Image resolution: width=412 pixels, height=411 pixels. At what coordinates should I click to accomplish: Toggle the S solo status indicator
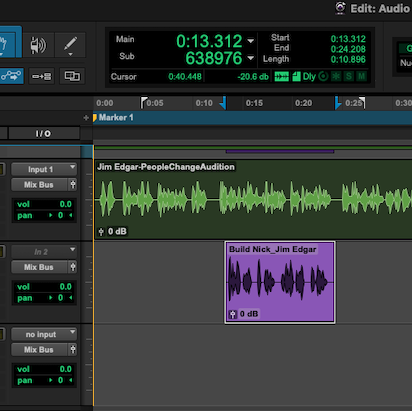point(349,76)
